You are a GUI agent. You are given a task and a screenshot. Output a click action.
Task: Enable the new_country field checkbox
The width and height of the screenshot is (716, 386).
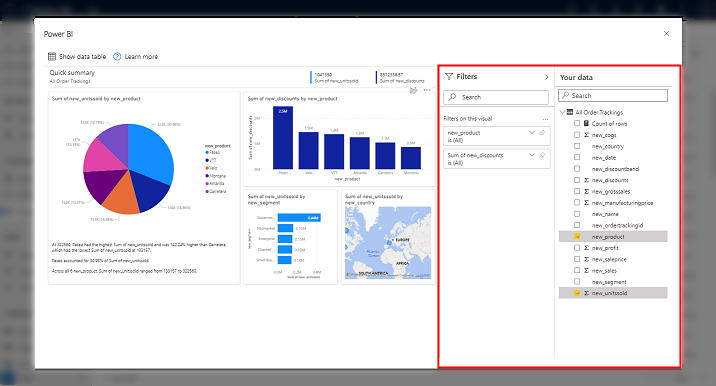pyautogui.click(x=577, y=146)
